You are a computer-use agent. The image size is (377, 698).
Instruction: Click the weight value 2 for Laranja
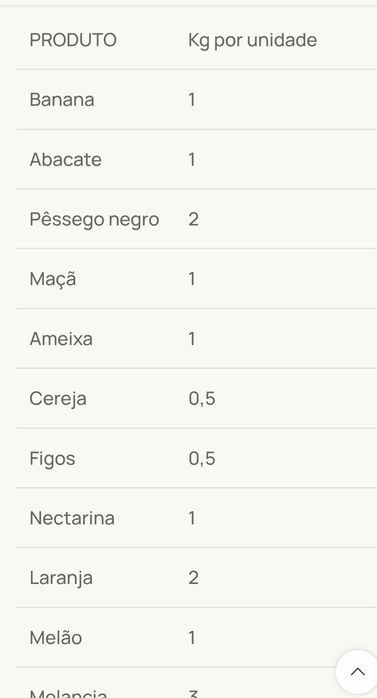pyautogui.click(x=193, y=578)
